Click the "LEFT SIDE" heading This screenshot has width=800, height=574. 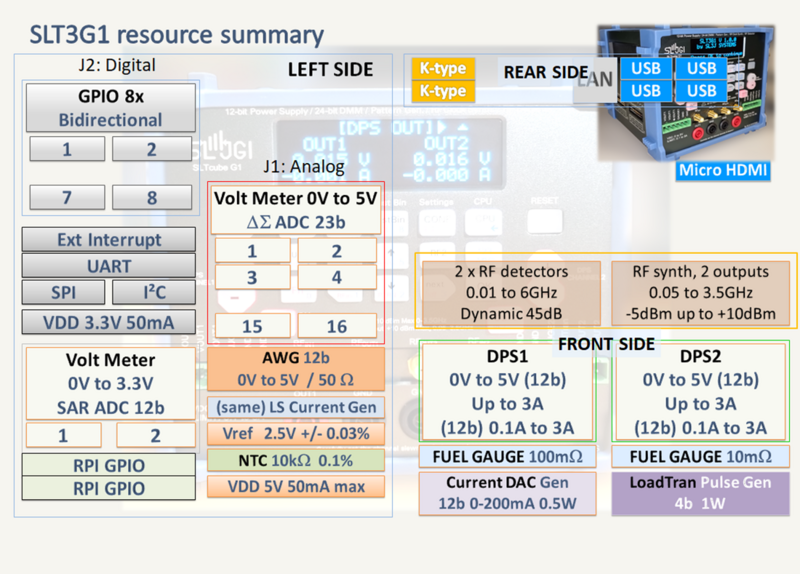coord(330,69)
